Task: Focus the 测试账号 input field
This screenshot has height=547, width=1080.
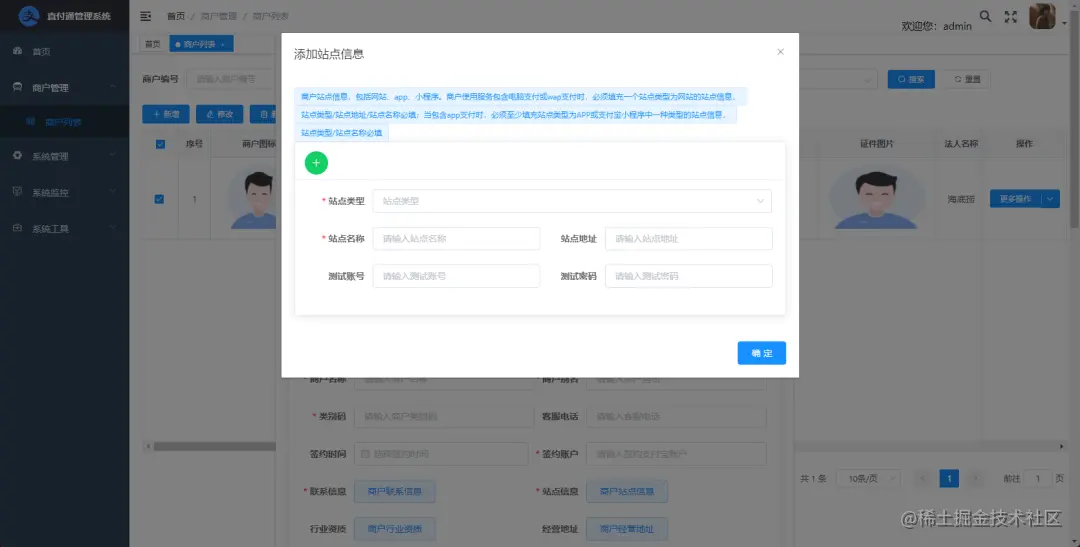Action: click(456, 276)
